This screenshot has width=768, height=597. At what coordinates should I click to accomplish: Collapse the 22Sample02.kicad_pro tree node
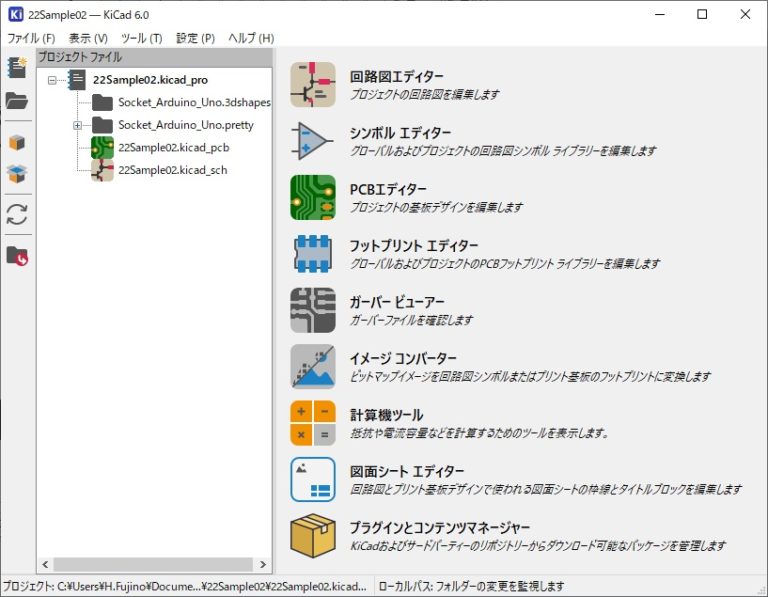click(x=53, y=80)
